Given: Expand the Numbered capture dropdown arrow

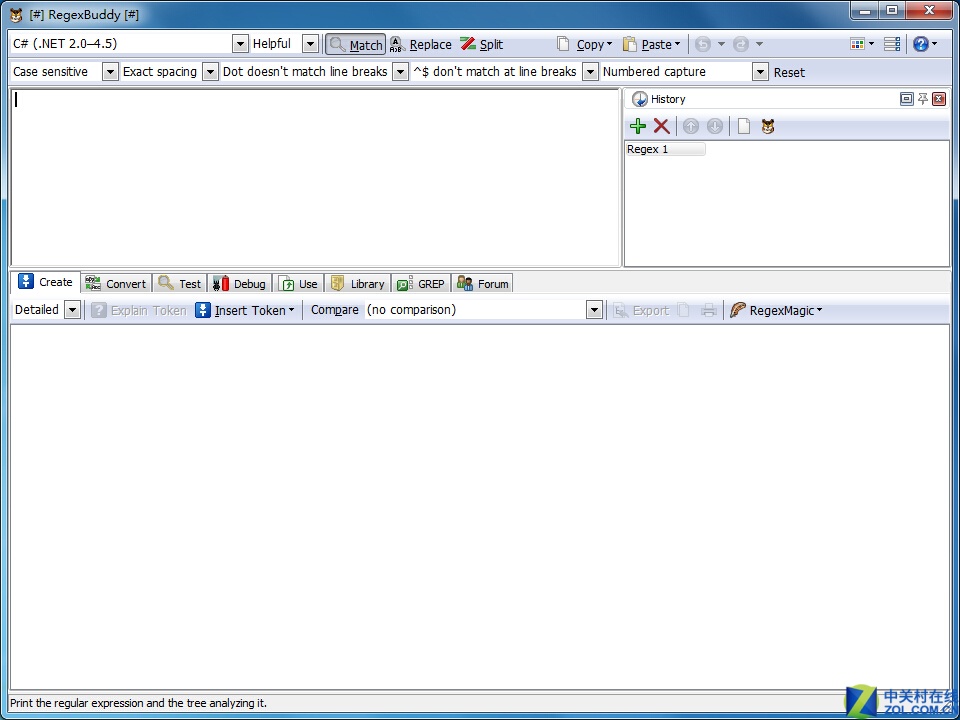Looking at the screenshot, I should pos(760,72).
